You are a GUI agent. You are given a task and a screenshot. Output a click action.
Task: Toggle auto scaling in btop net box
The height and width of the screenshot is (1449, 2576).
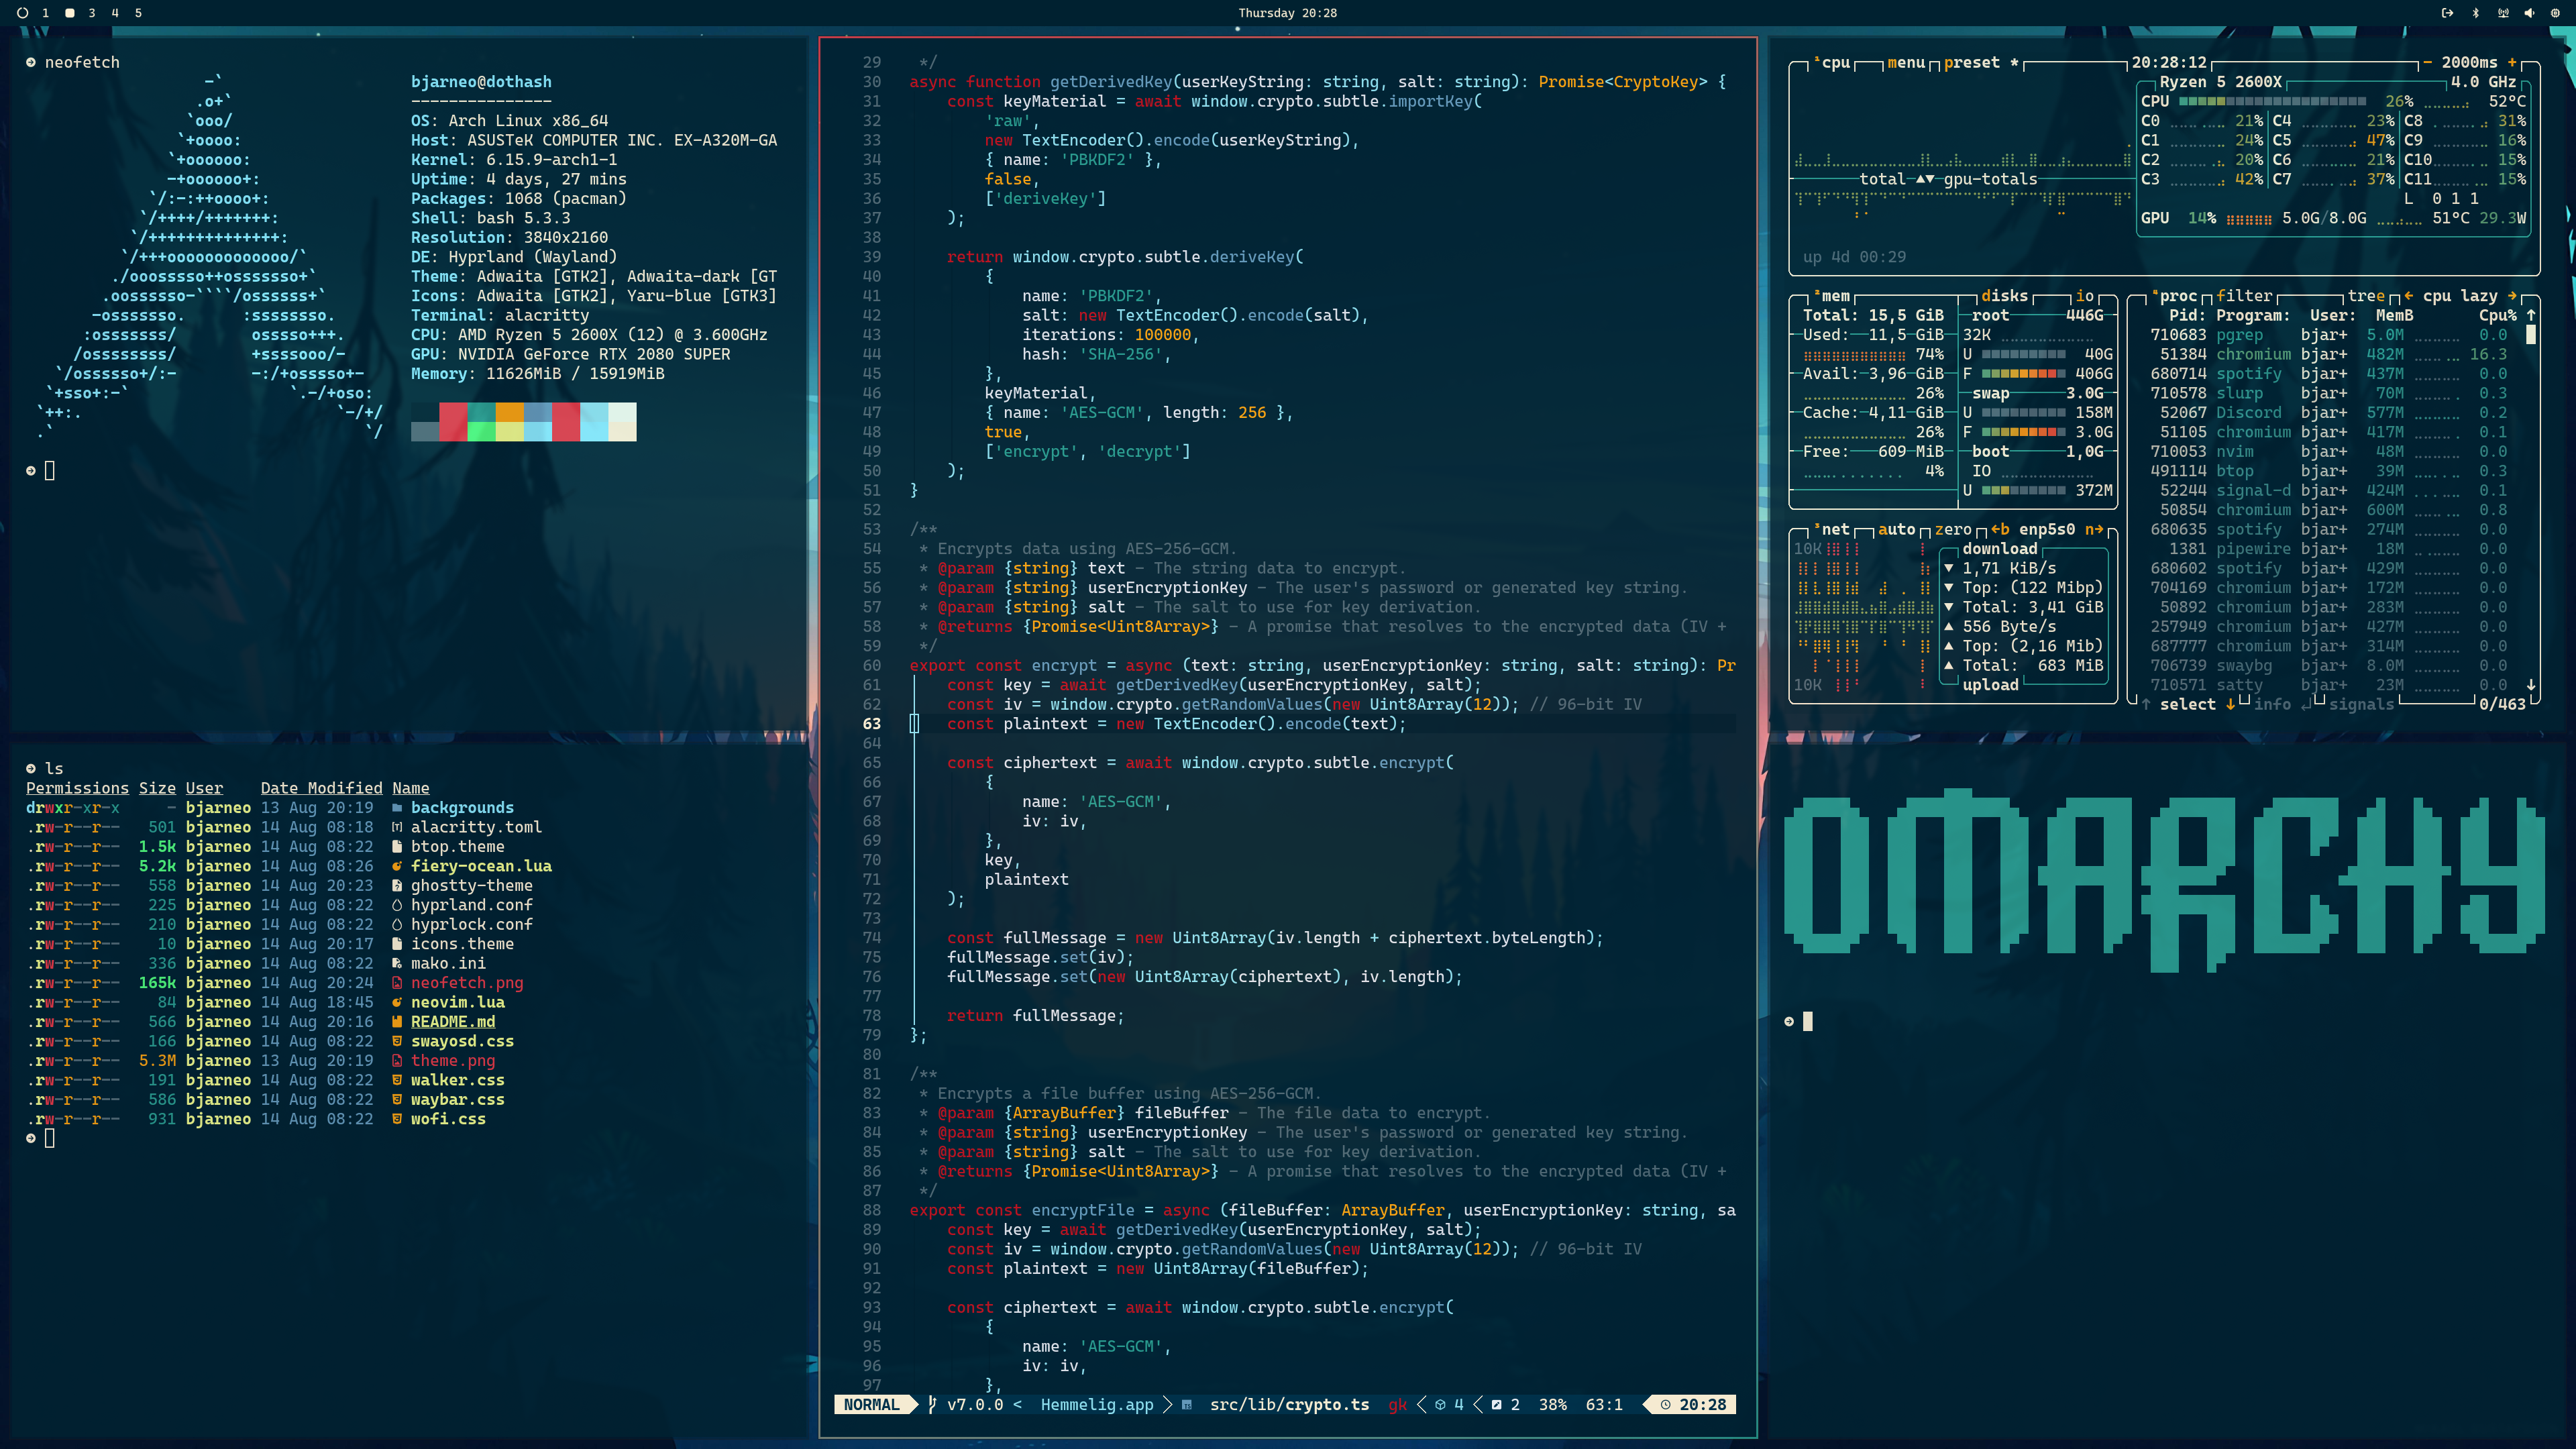point(1897,530)
